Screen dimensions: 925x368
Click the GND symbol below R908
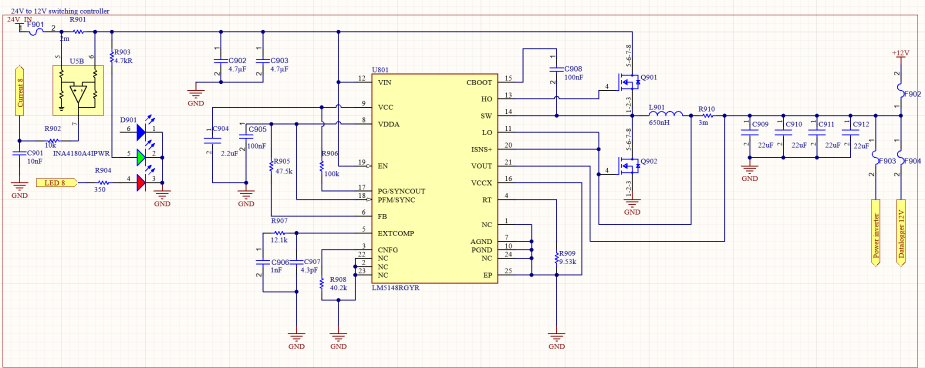338,340
